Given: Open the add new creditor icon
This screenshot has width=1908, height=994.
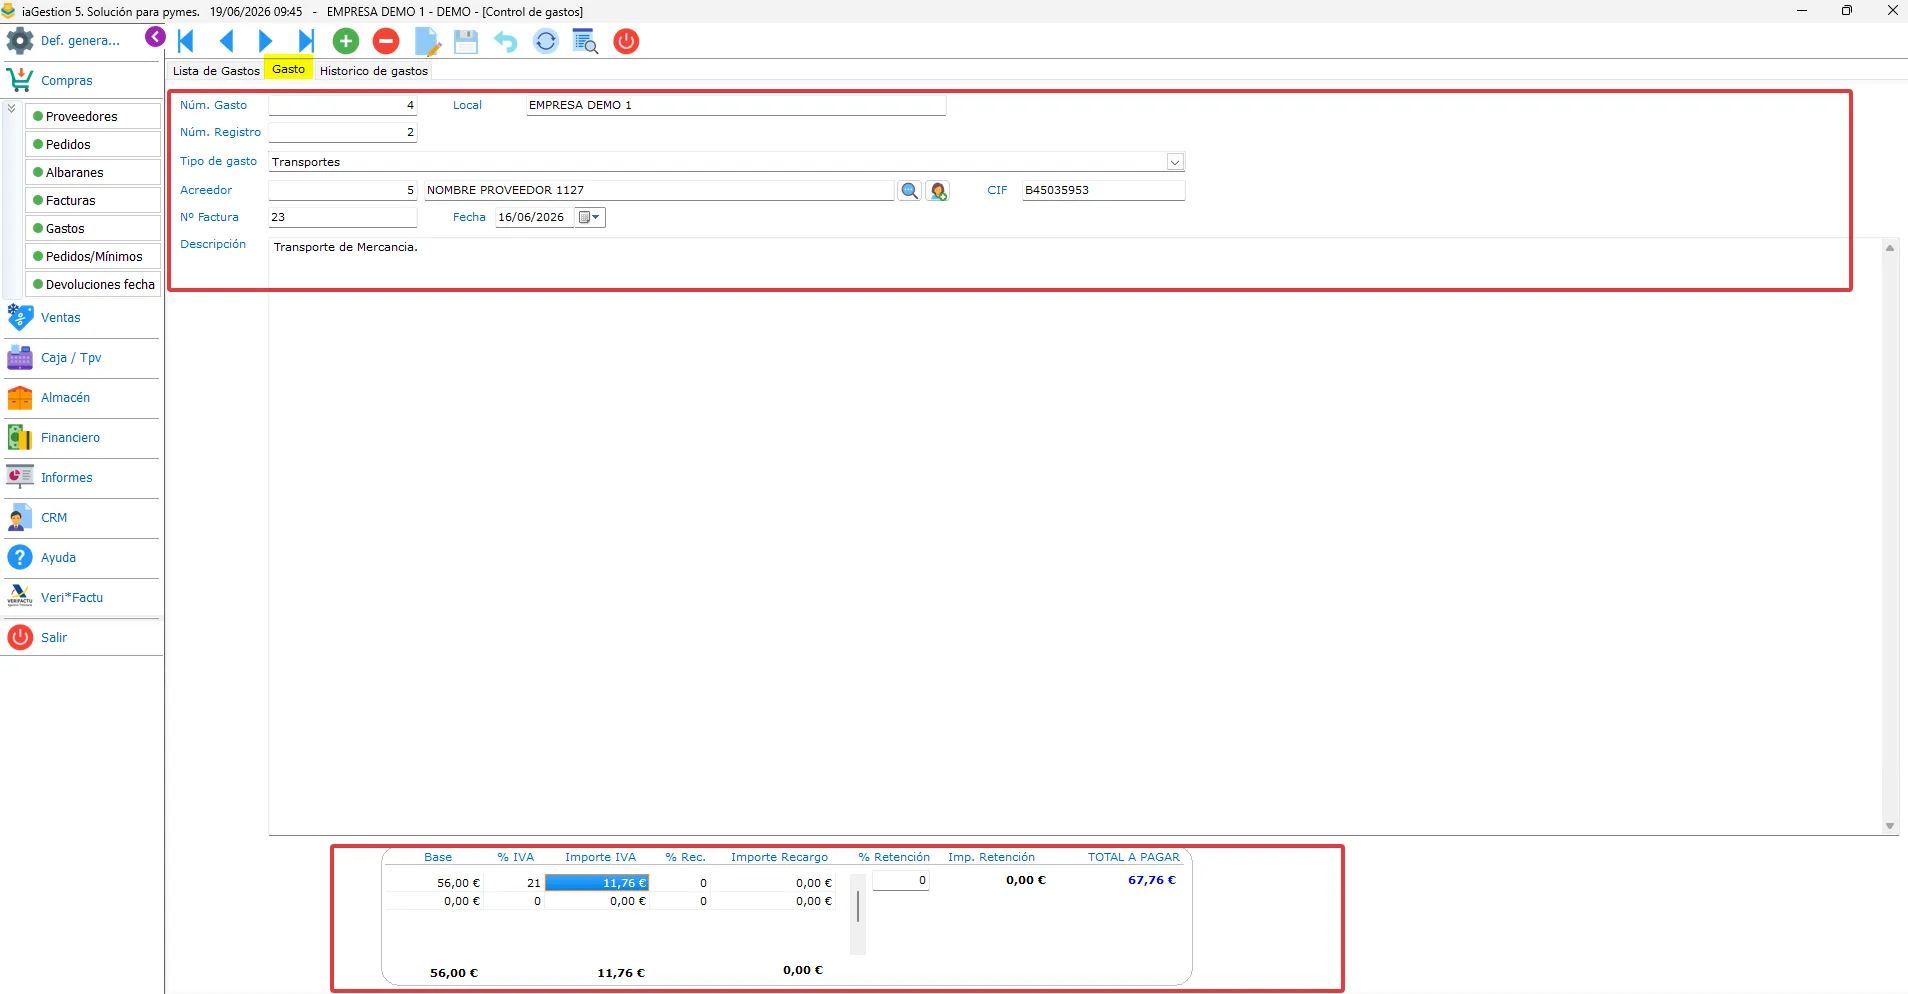Looking at the screenshot, I should (938, 190).
